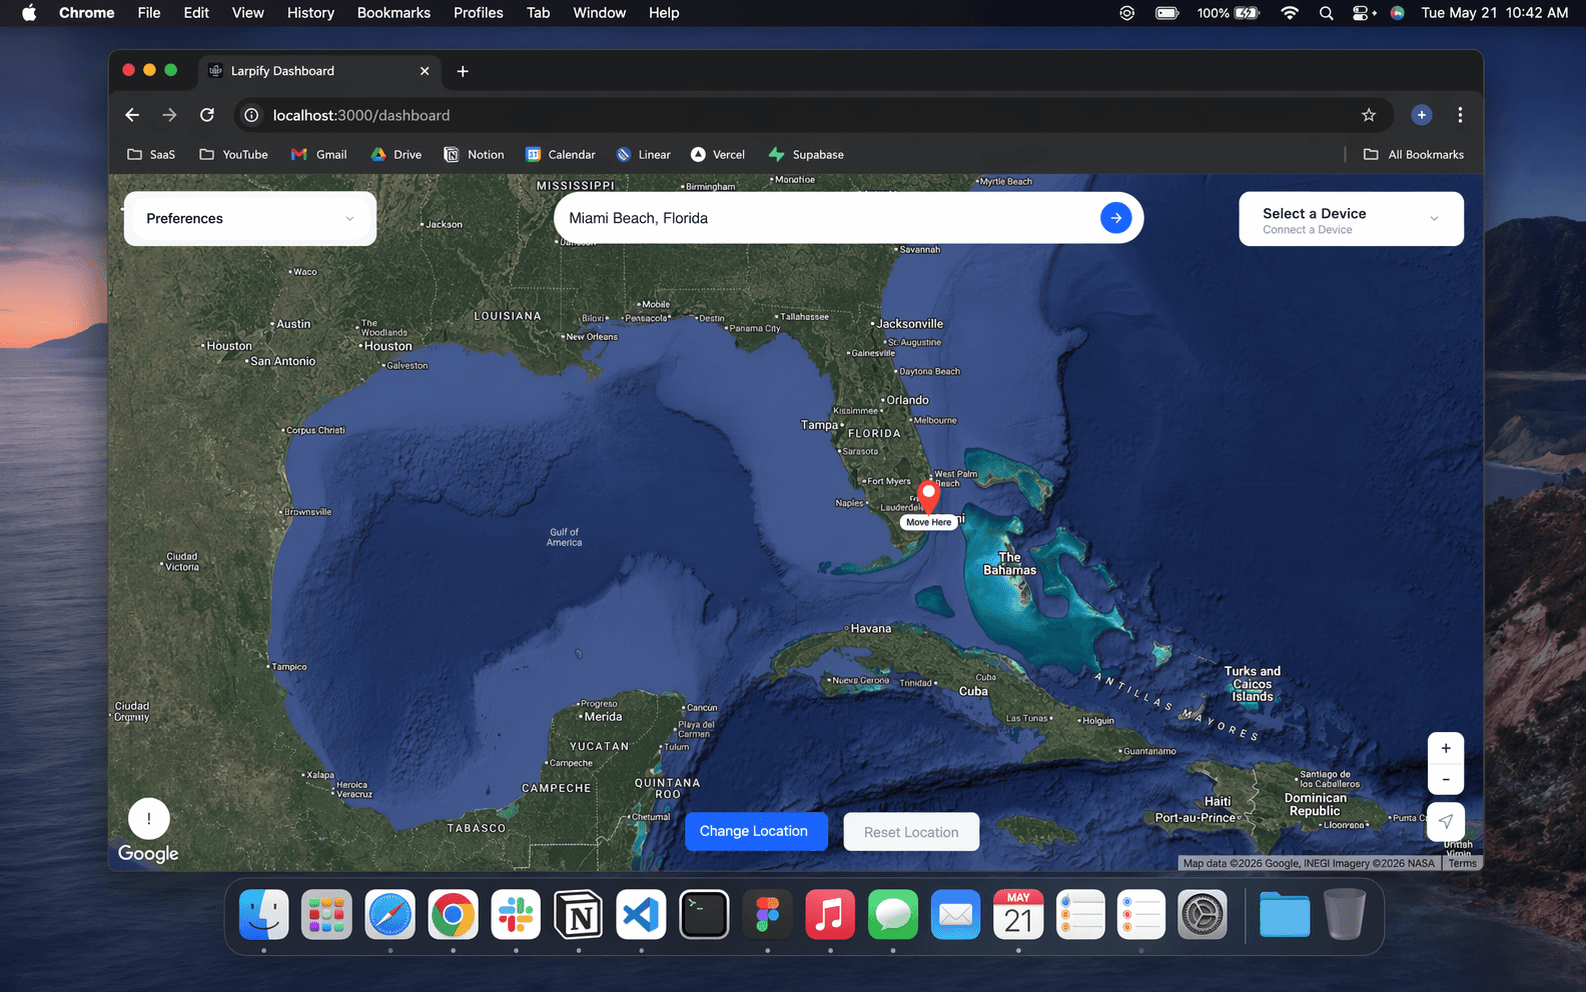Open Linear bookmark

643,155
